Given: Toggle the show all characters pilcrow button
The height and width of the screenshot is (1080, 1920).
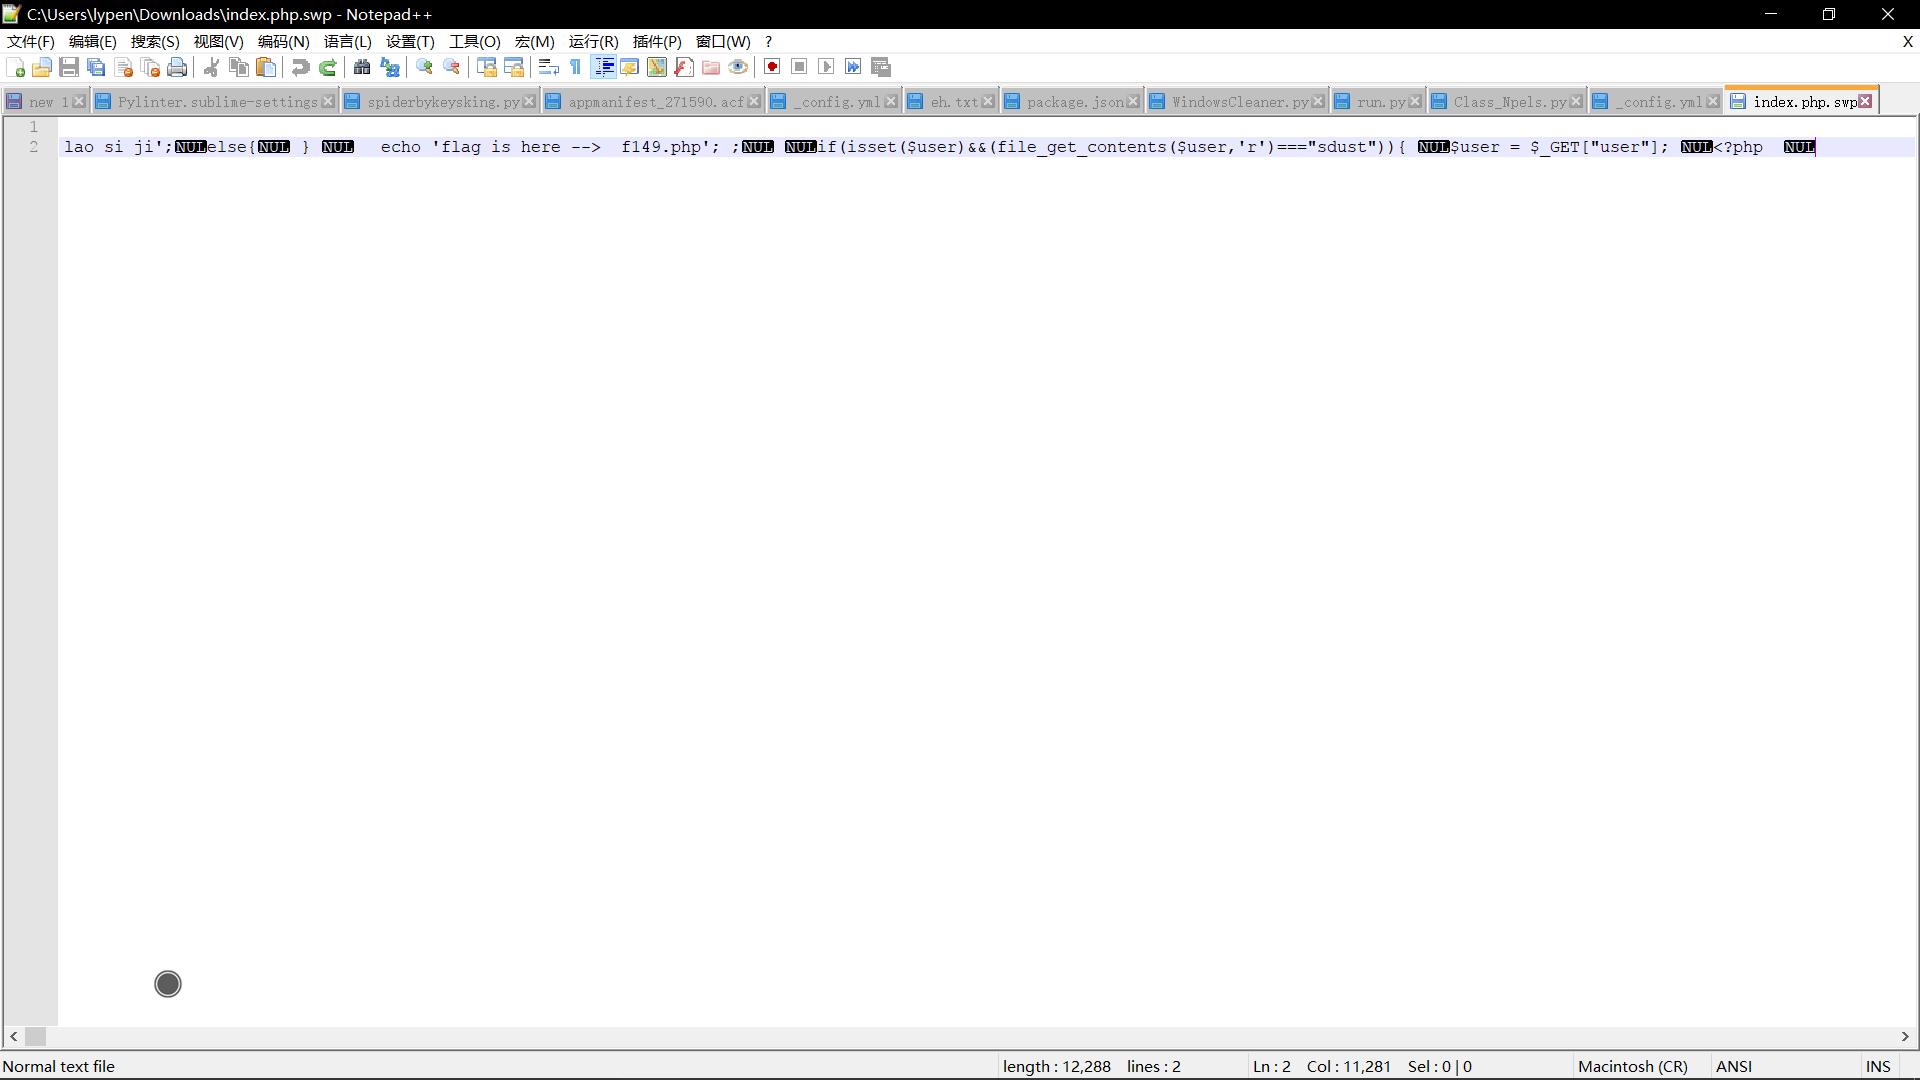Looking at the screenshot, I should 576,67.
